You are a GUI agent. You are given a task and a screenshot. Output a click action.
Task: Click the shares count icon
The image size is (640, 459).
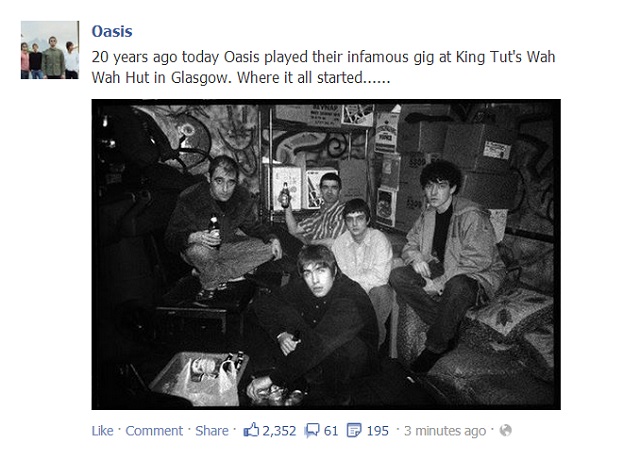click(356, 431)
